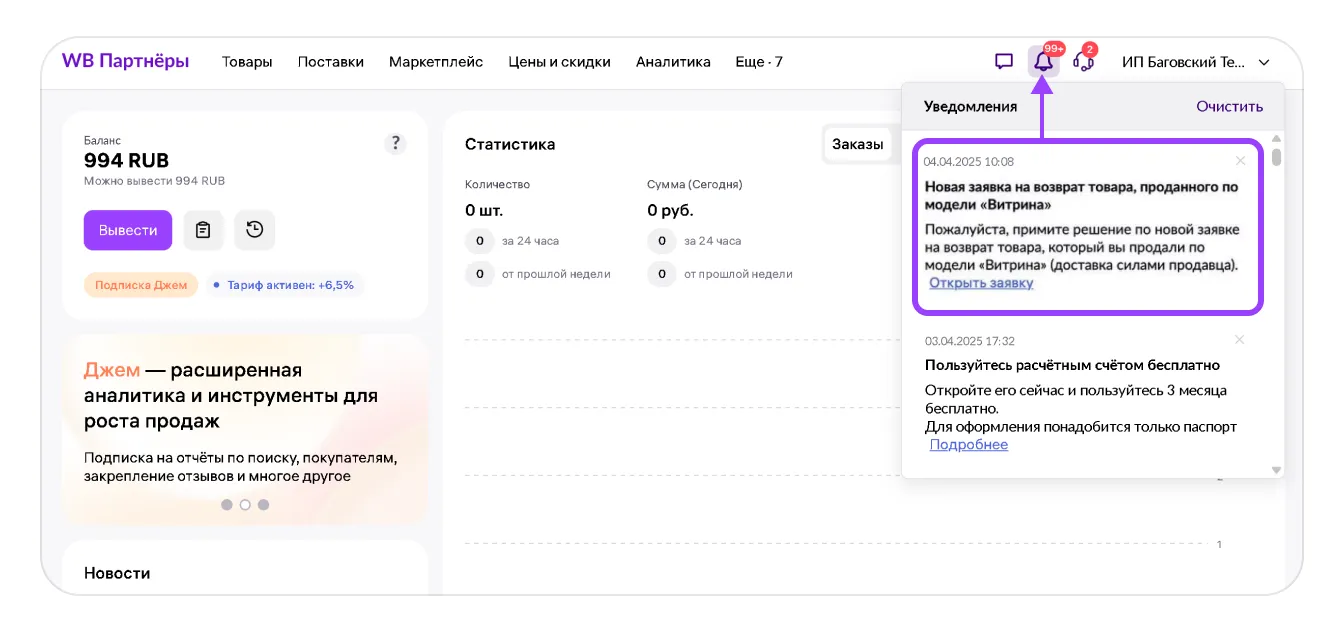Select the third carousel dot
1344x632 pixels.
pos(263,505)
